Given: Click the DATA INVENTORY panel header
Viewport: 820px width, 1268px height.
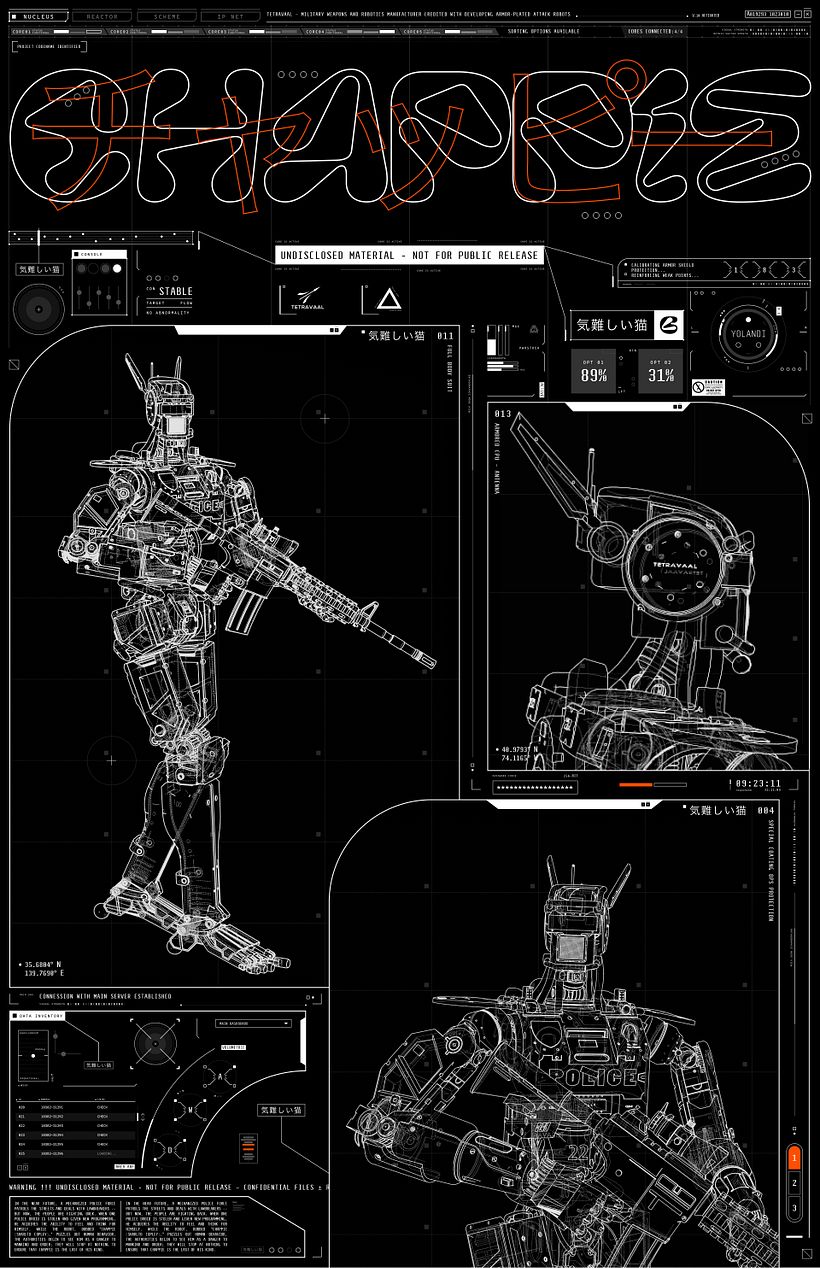Looking at the screenshot, I should 38,1016.
